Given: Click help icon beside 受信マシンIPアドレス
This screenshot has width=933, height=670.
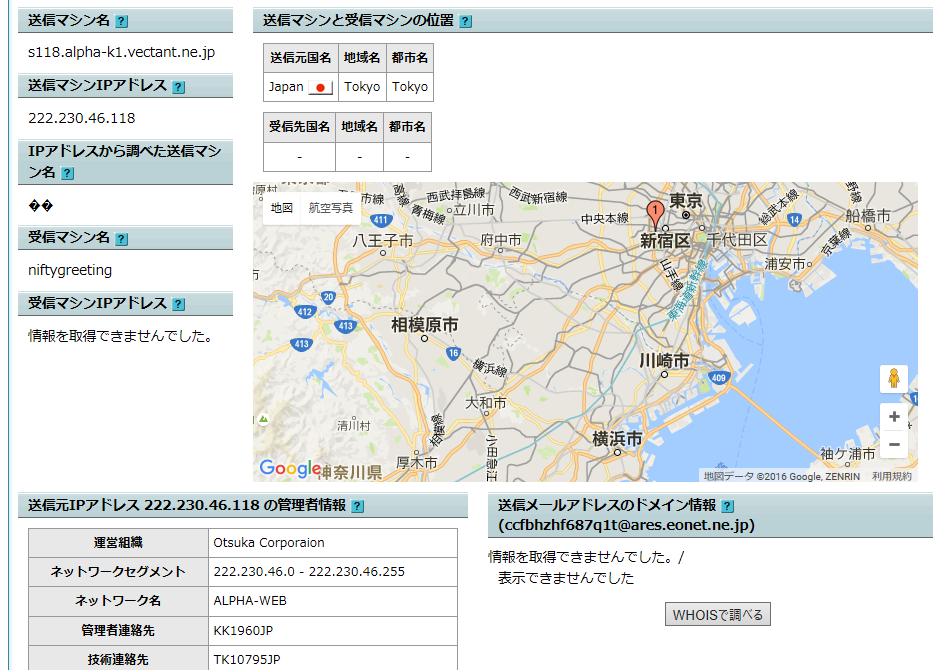Looking at the screenshot, I should click(179, 304).
